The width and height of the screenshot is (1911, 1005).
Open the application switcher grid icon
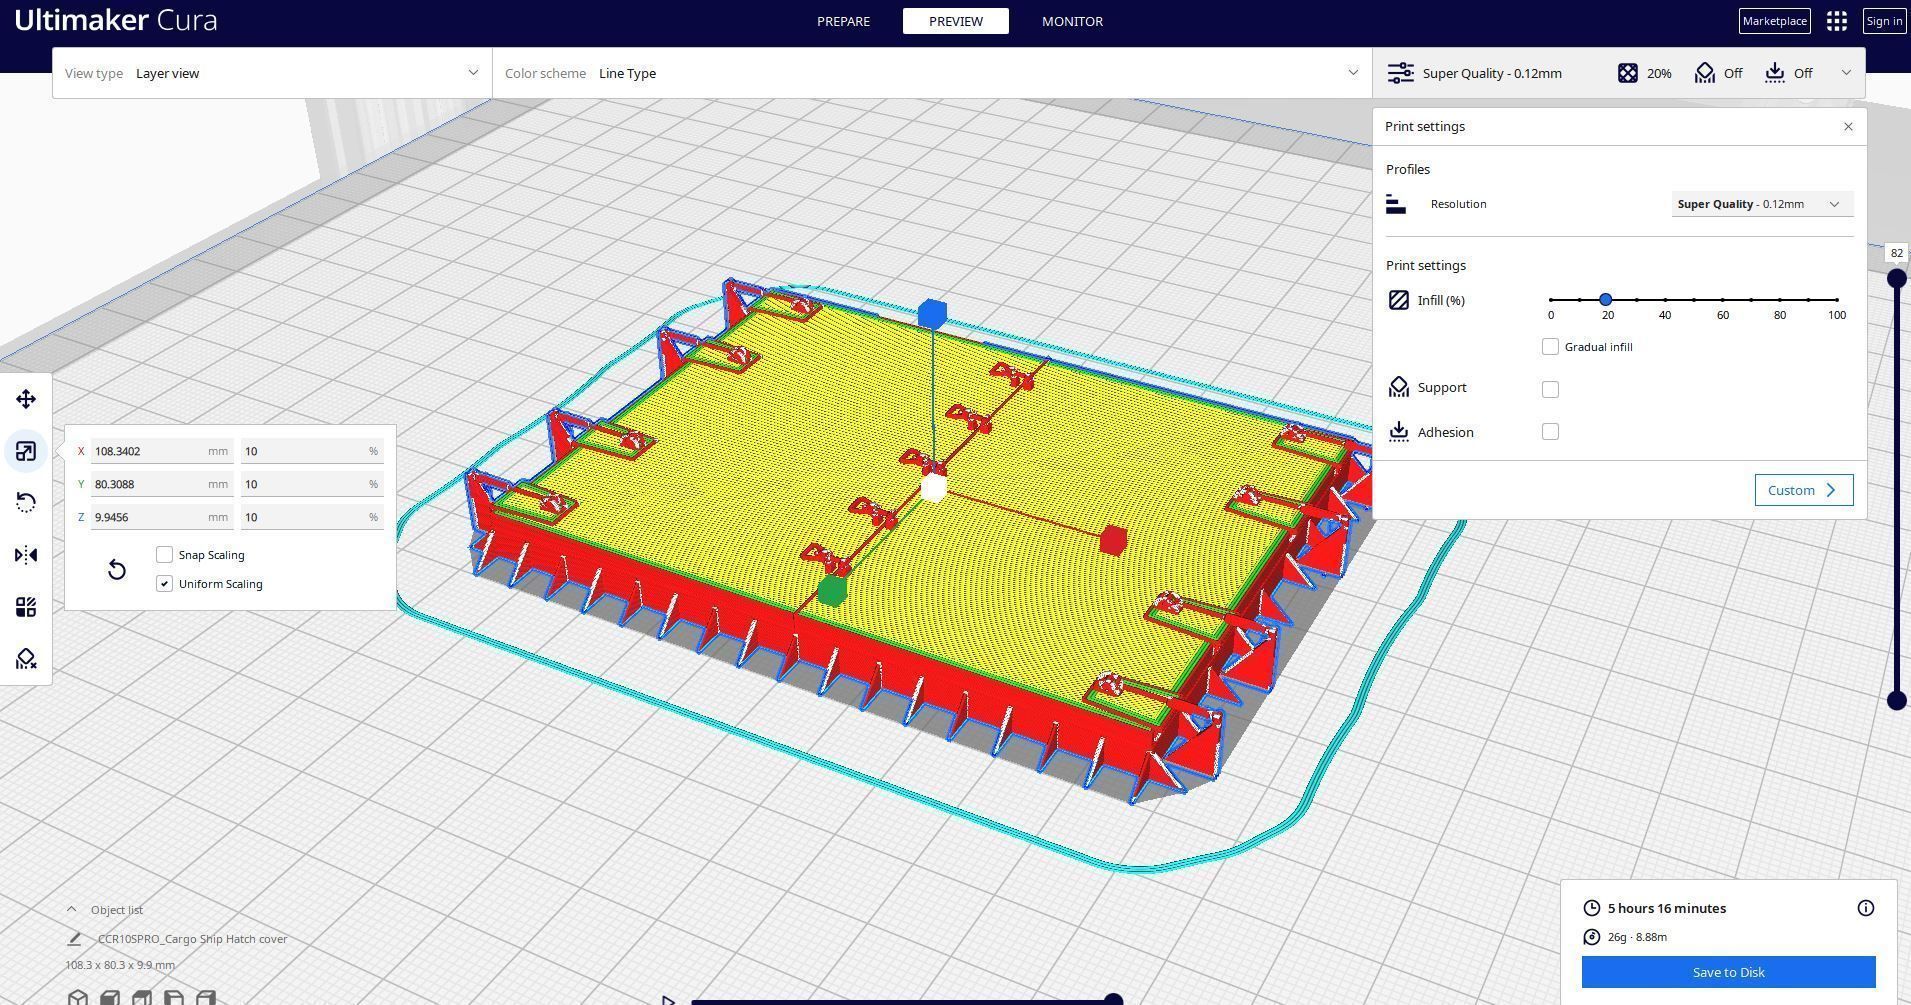point(1837,21)
